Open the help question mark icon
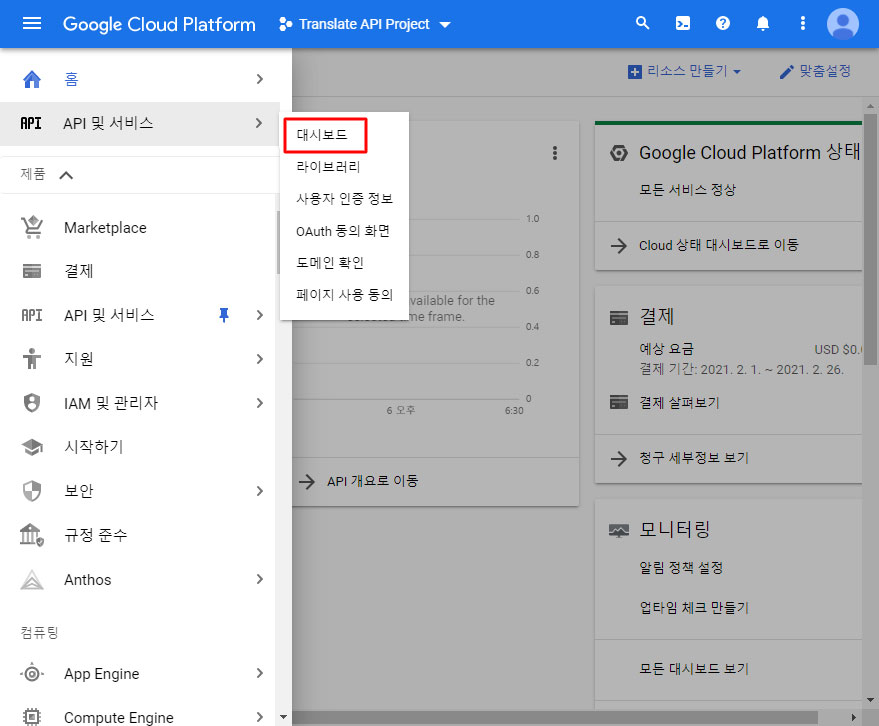Image resolution: width=879 pixels, height=726 pixels. coord(723,24)
